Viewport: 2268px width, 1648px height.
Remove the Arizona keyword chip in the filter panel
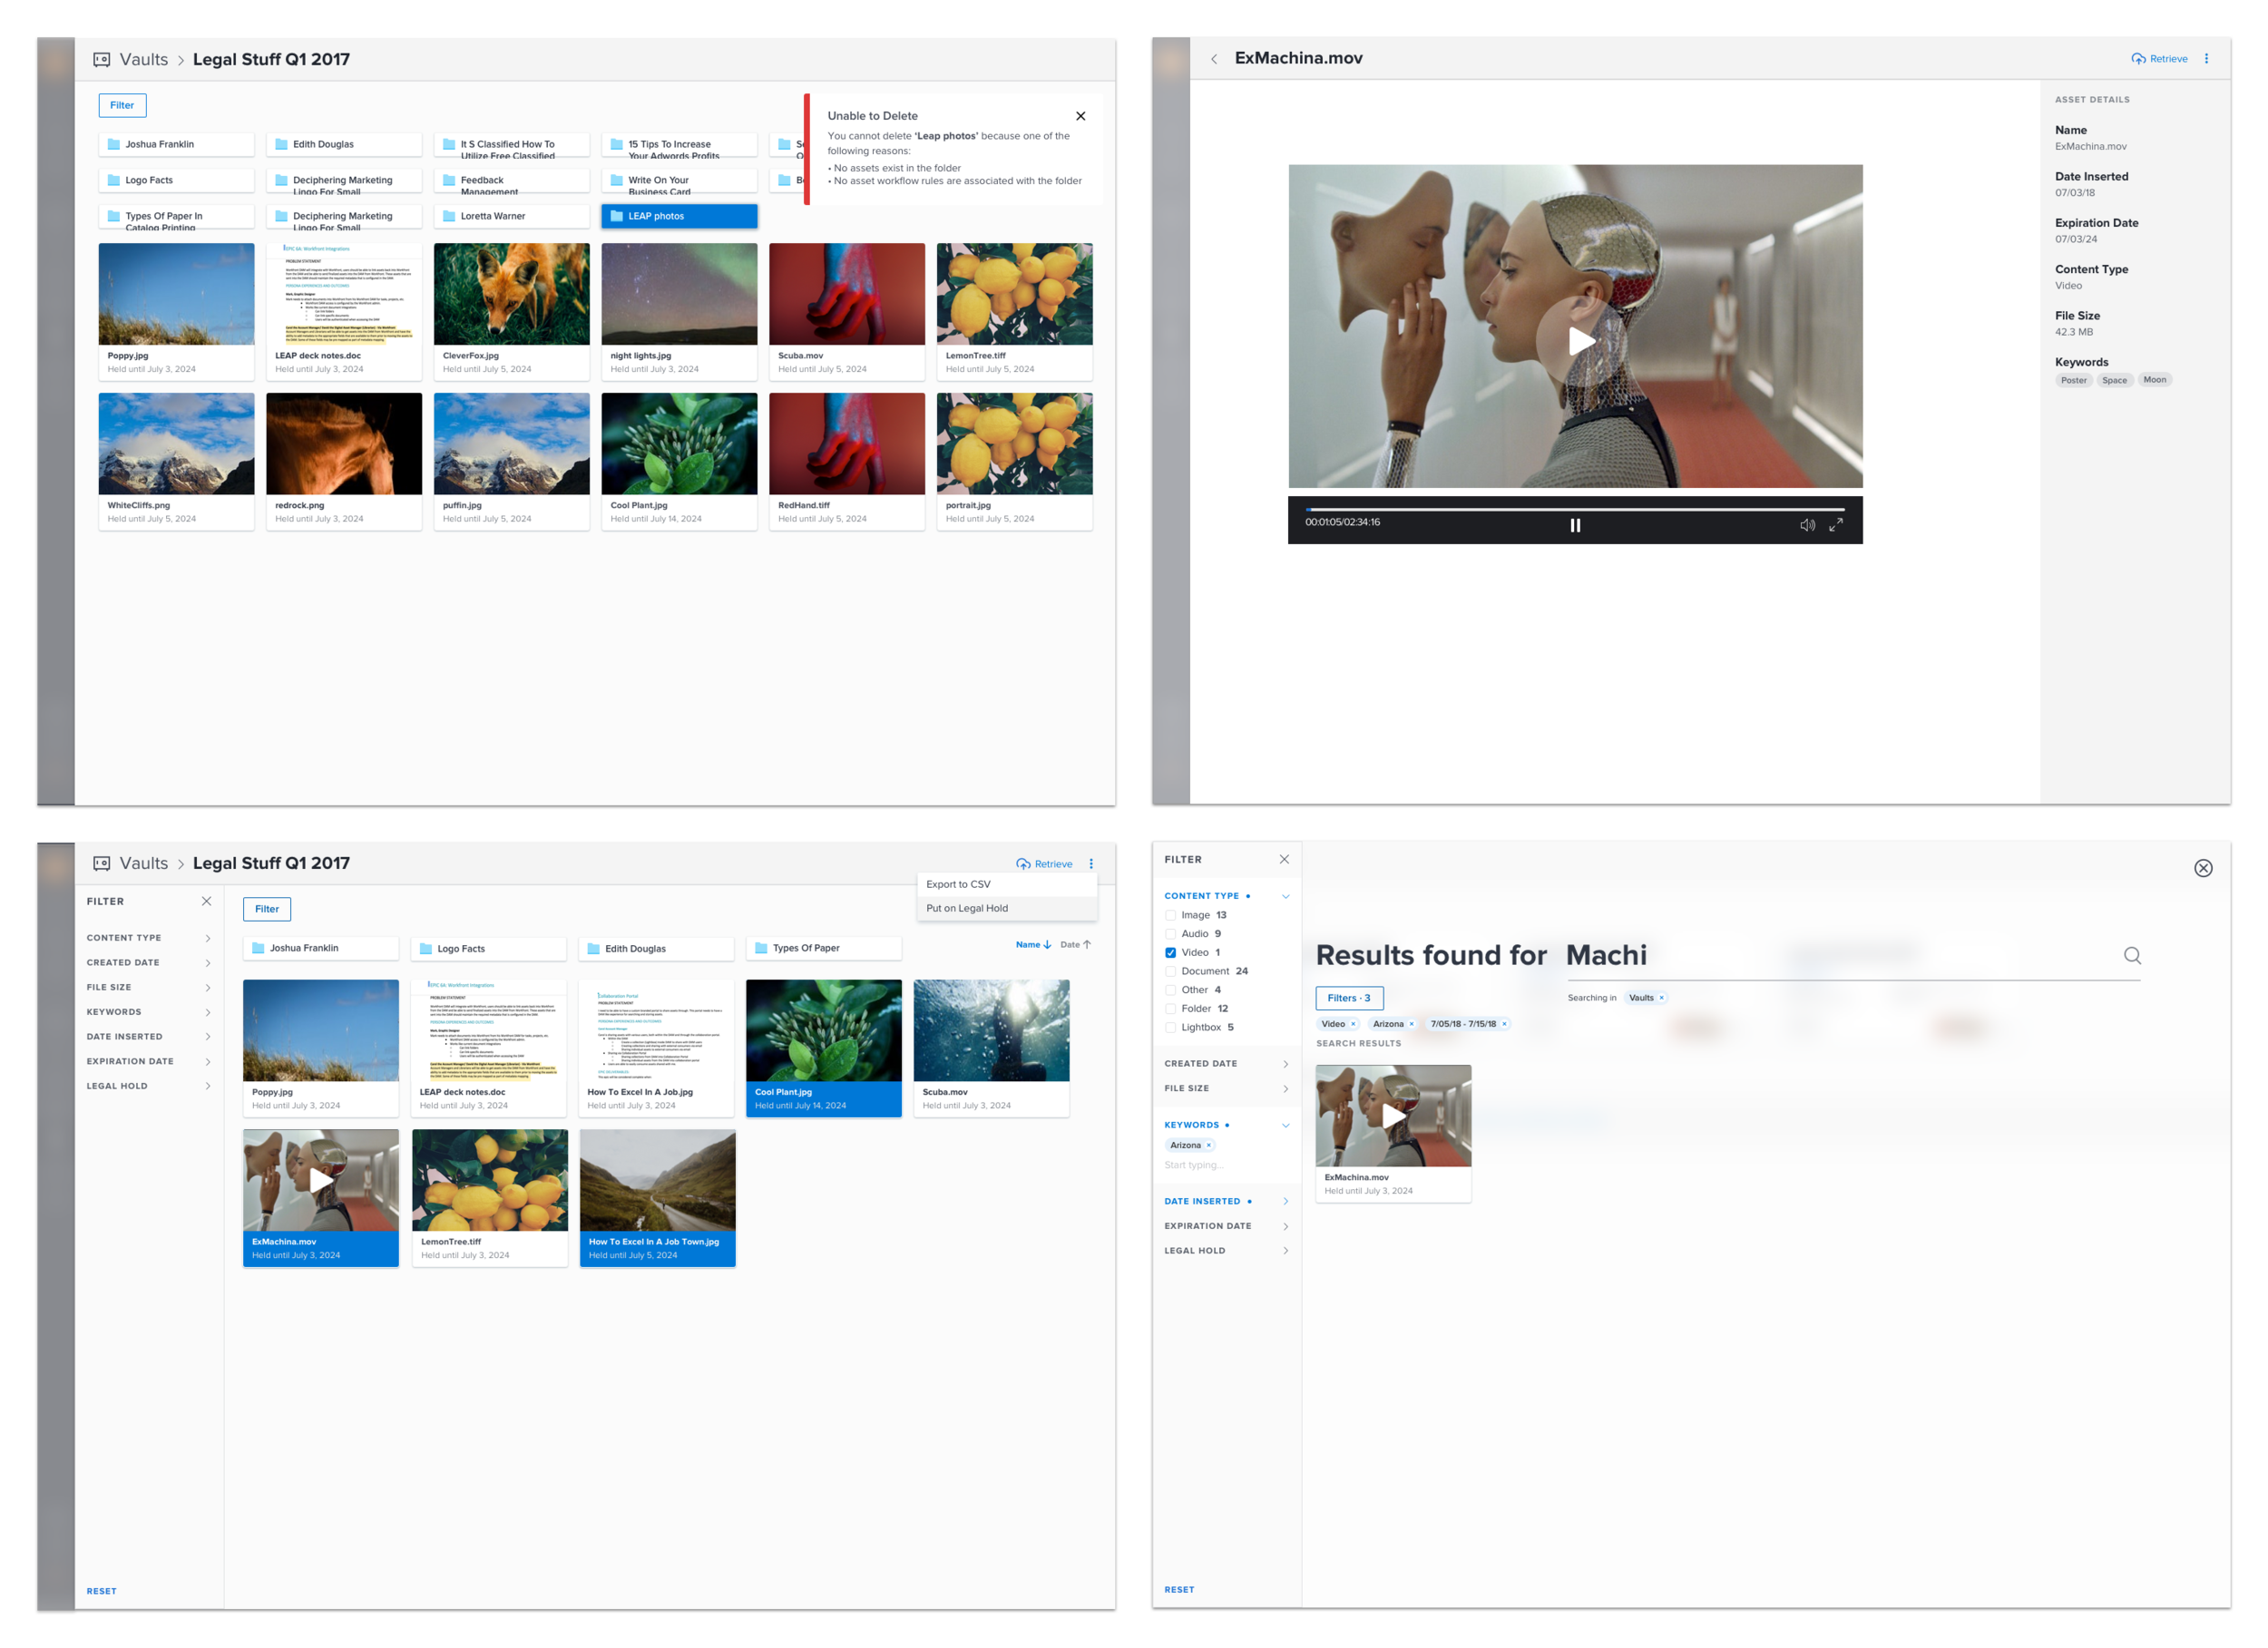coord(1208,1145)
